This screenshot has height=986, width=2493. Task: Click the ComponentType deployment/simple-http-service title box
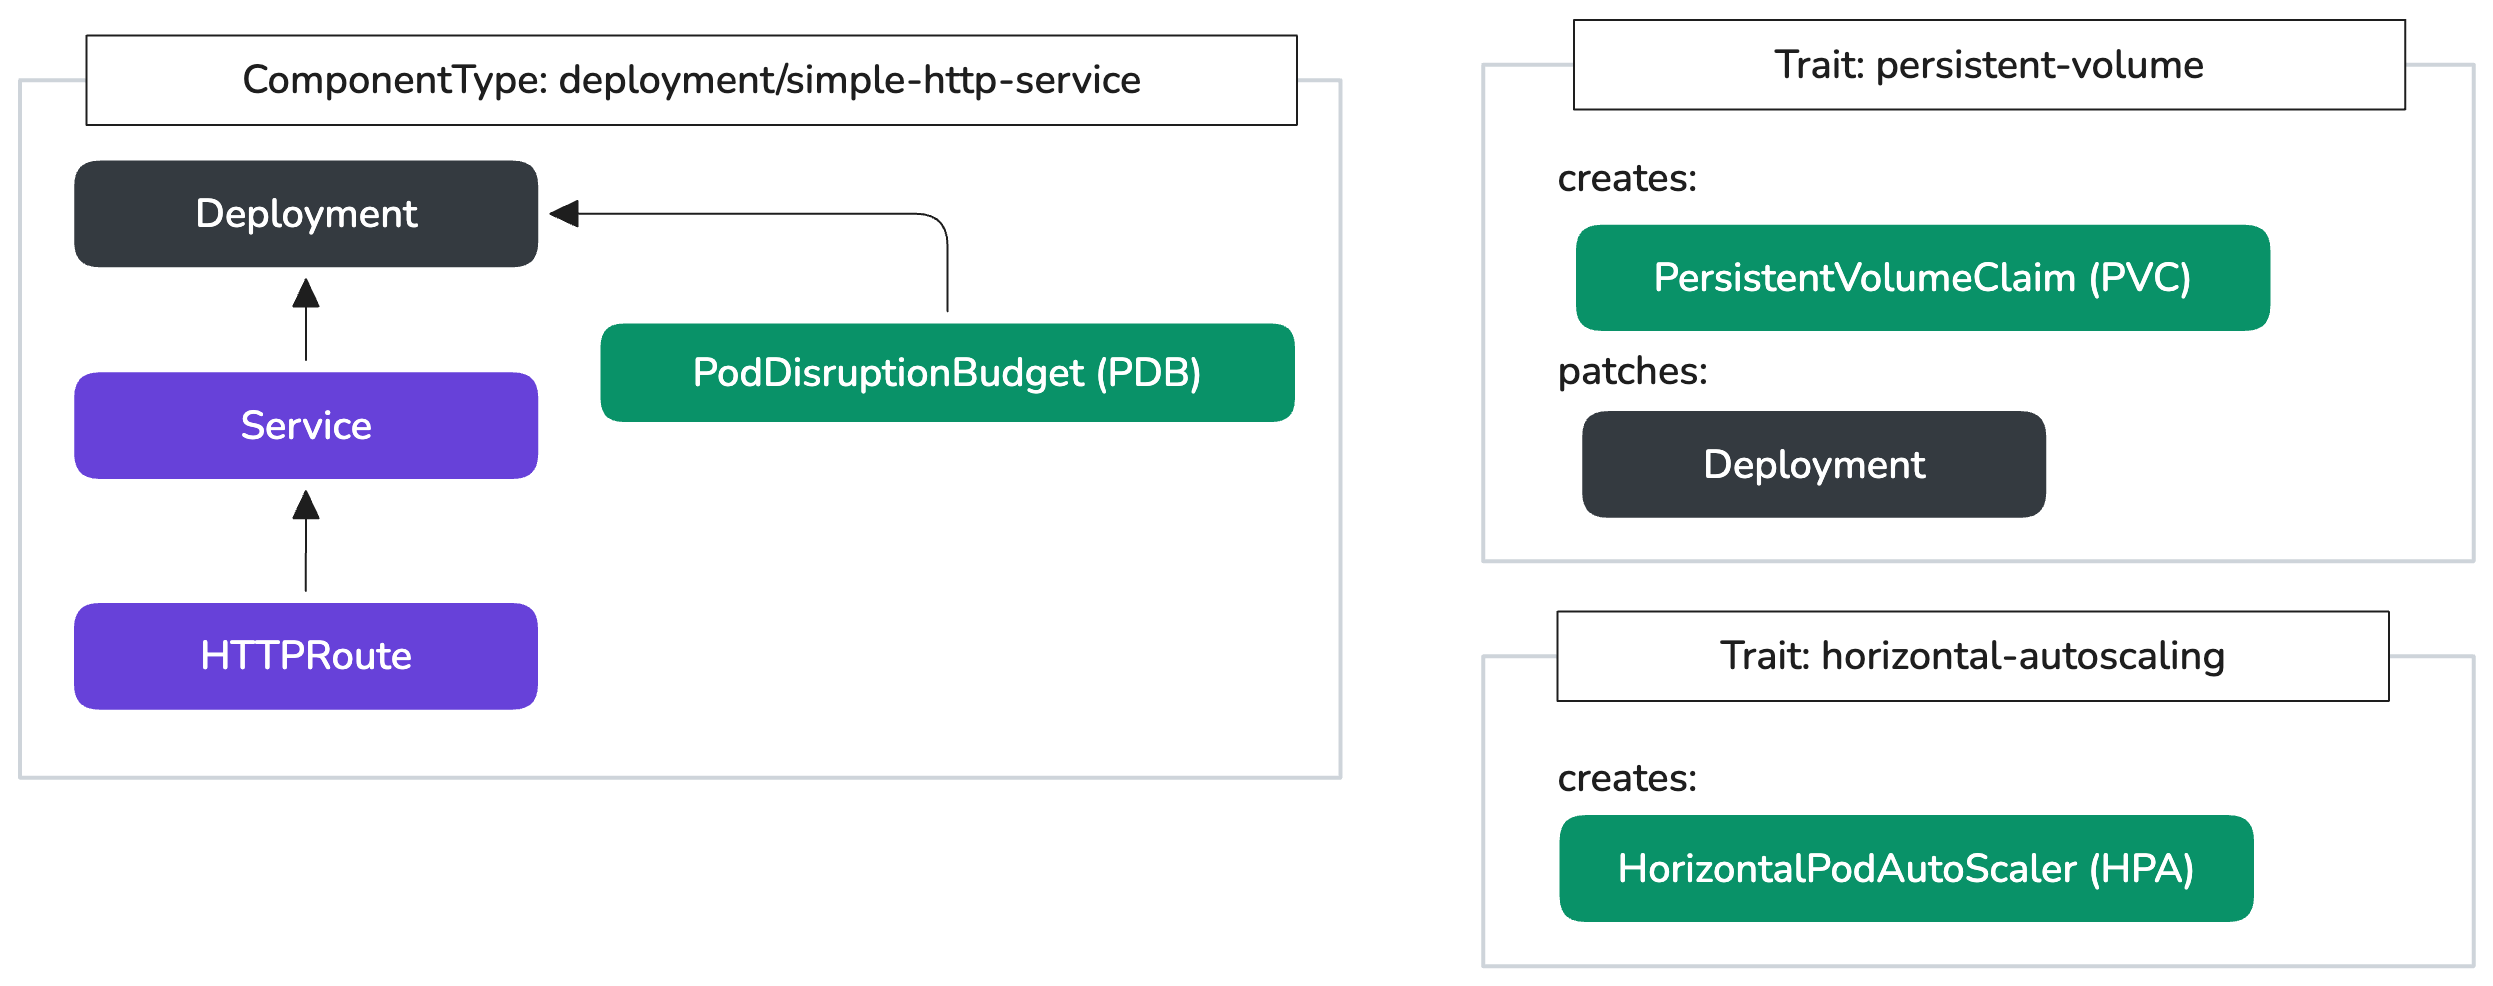[691, 80]
